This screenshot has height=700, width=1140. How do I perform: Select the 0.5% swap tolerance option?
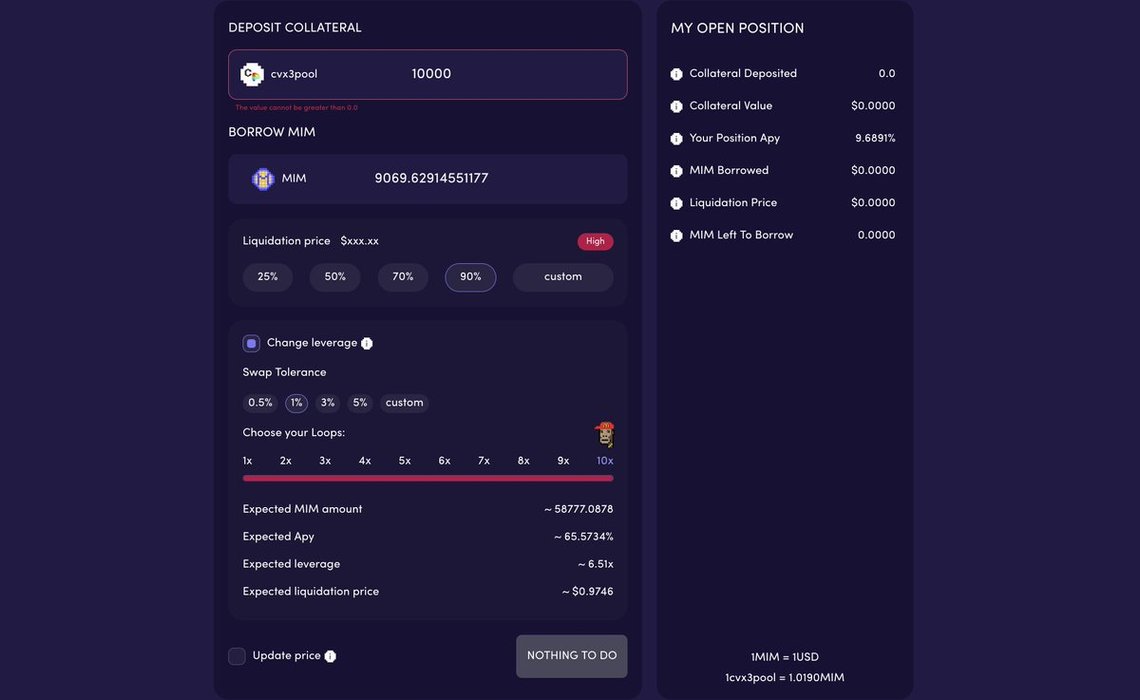pyautogui.click(x=260, y=403)
